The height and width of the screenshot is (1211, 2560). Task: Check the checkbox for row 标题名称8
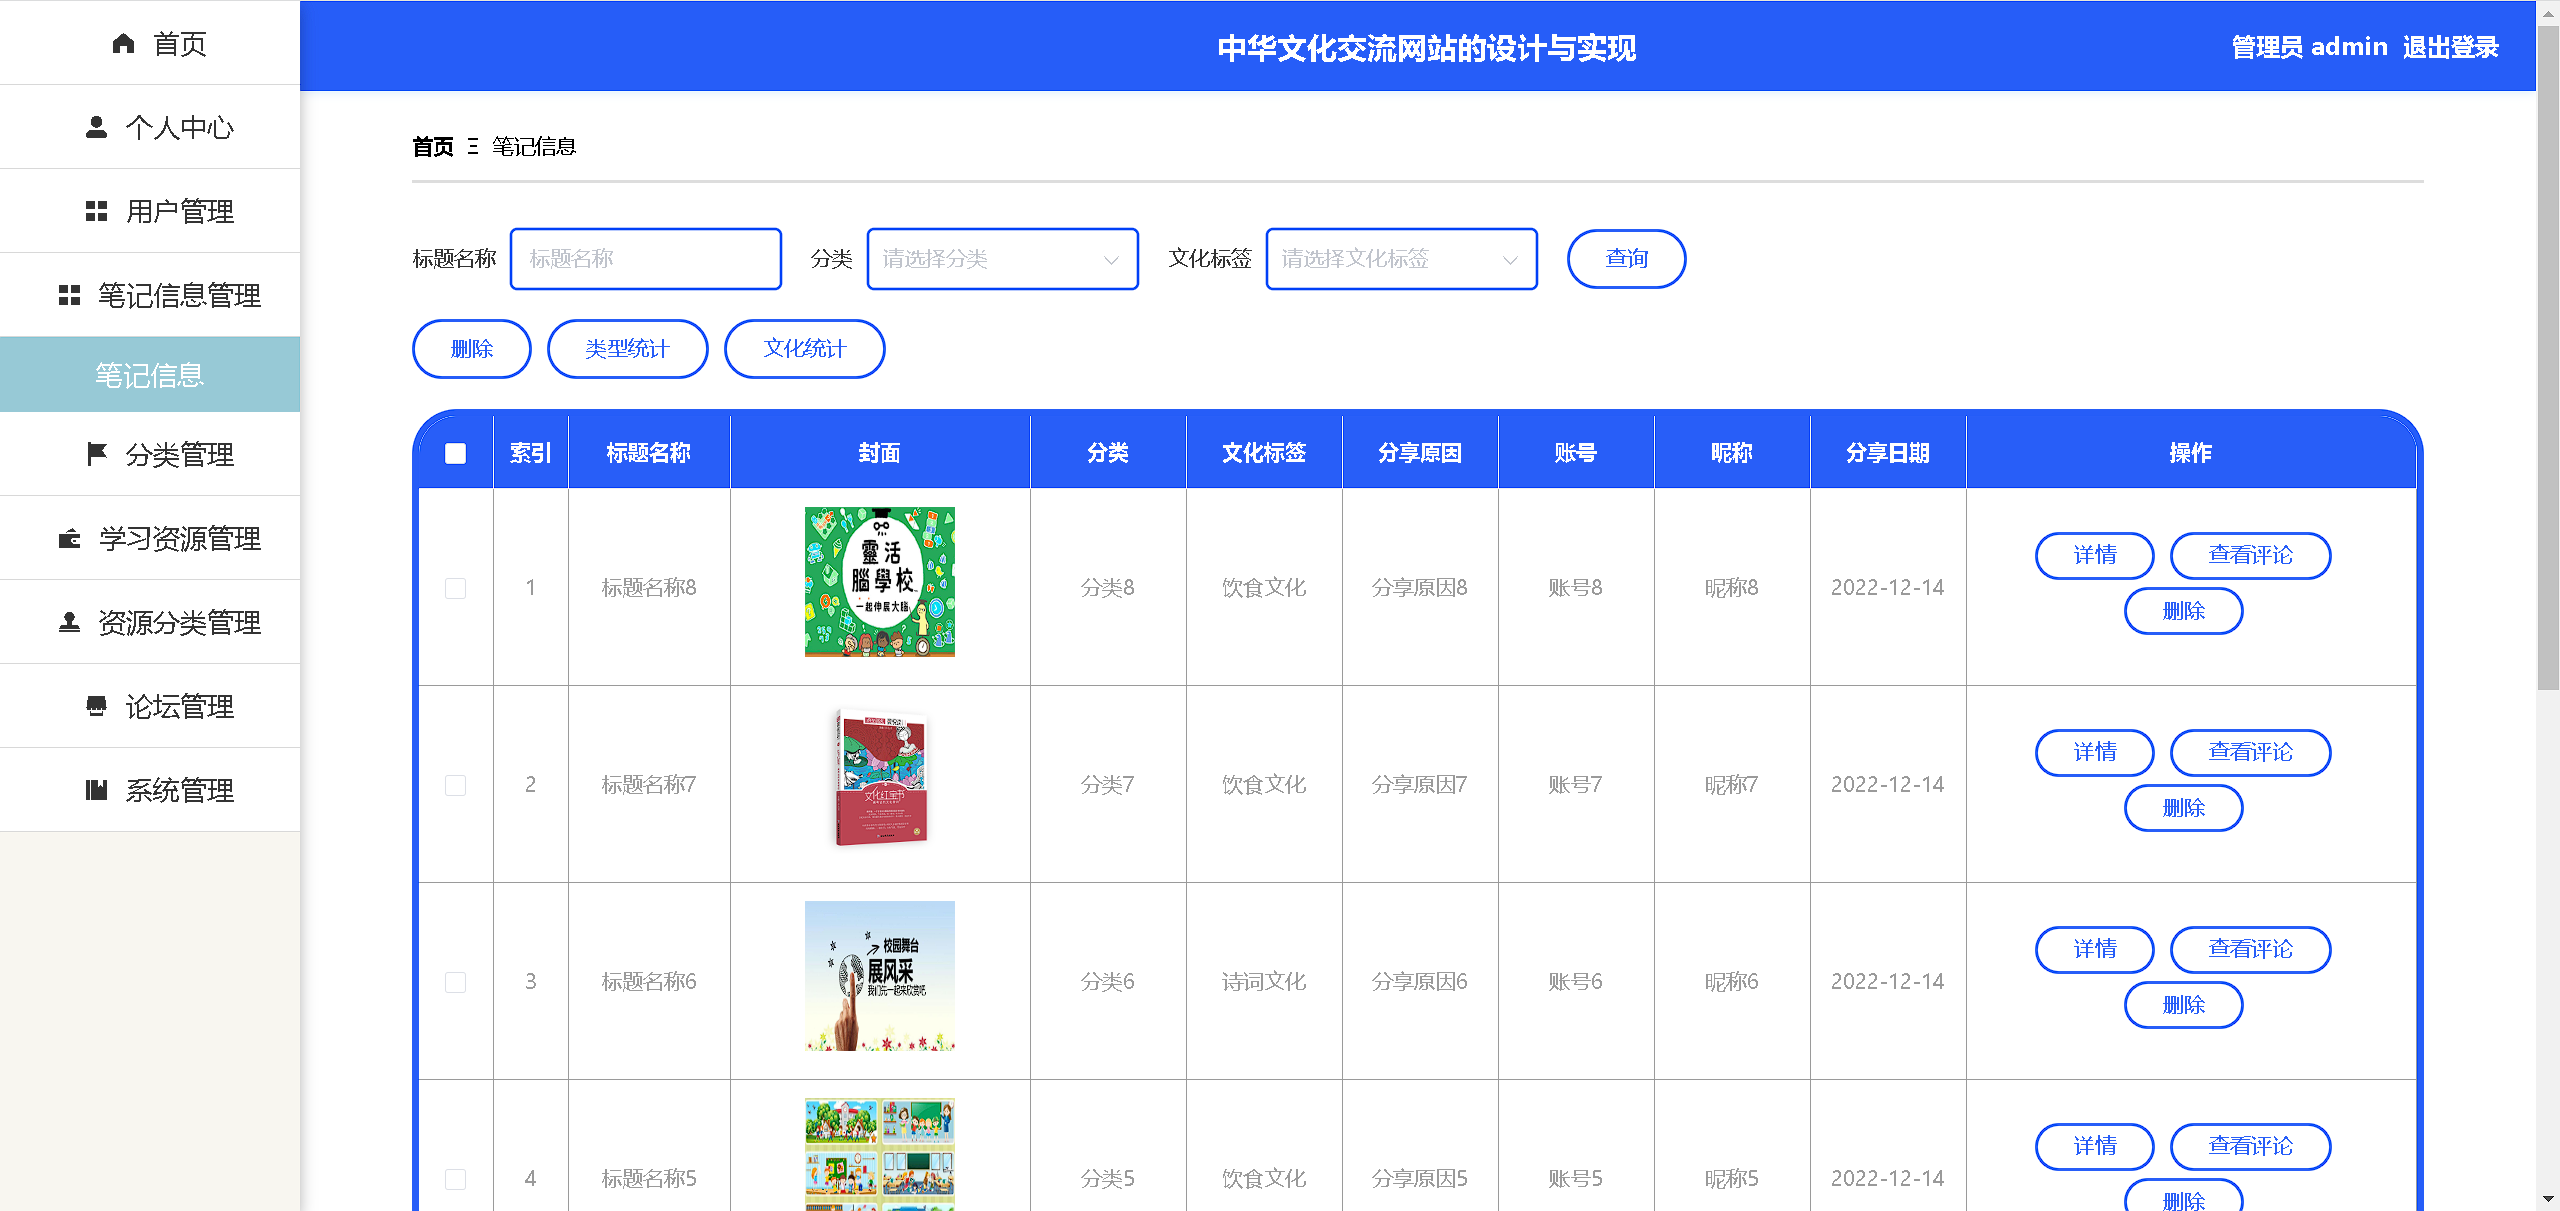tap(455, 588)
